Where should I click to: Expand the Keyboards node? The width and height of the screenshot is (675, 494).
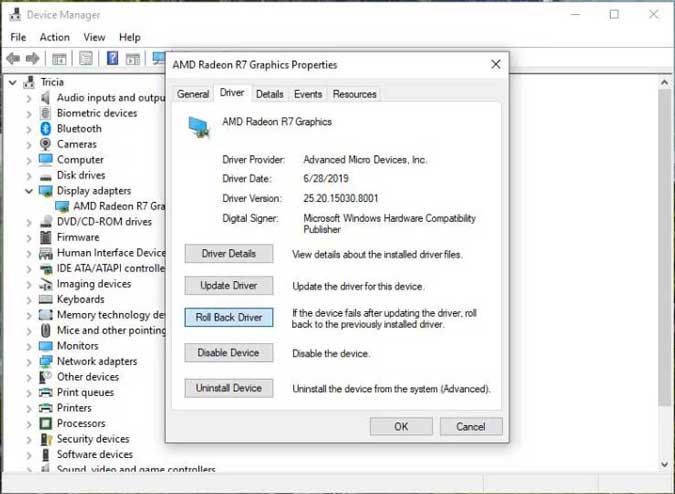click(29, 299)
